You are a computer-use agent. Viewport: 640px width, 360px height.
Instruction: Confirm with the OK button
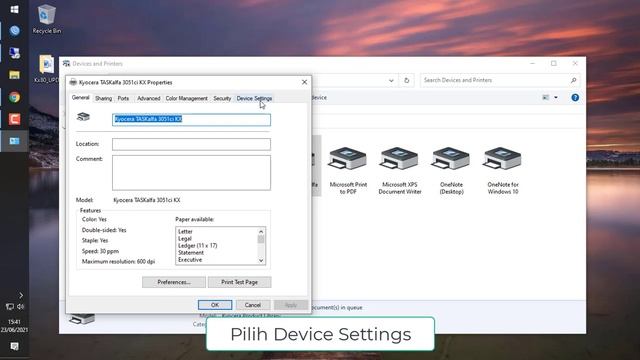click(215, 305)
